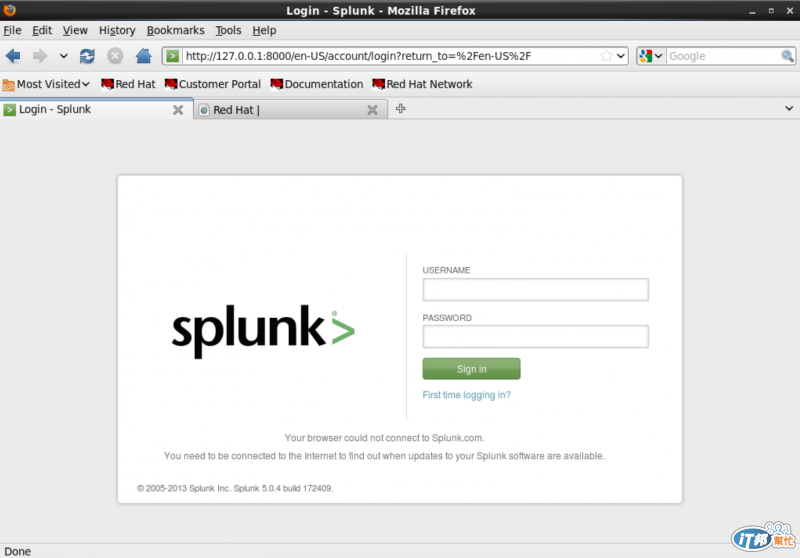Click the Splunk site identity icon in address bar
Viewport: 800px width, 558px height.
pyautogui.click(x=172, y=56)
